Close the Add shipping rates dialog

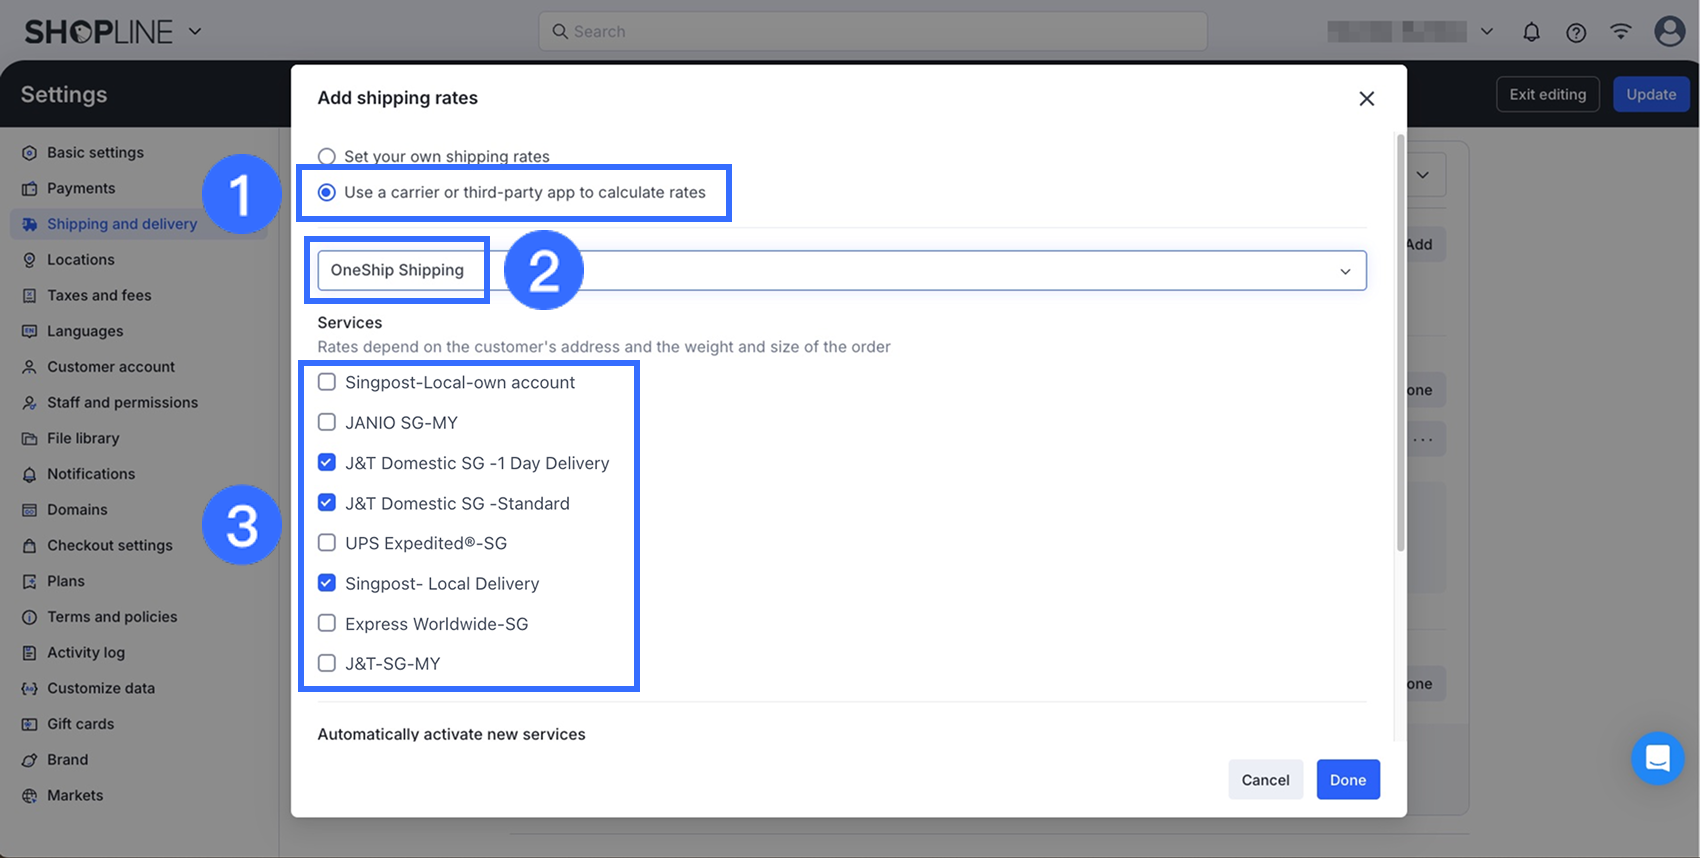(1367, 98)
